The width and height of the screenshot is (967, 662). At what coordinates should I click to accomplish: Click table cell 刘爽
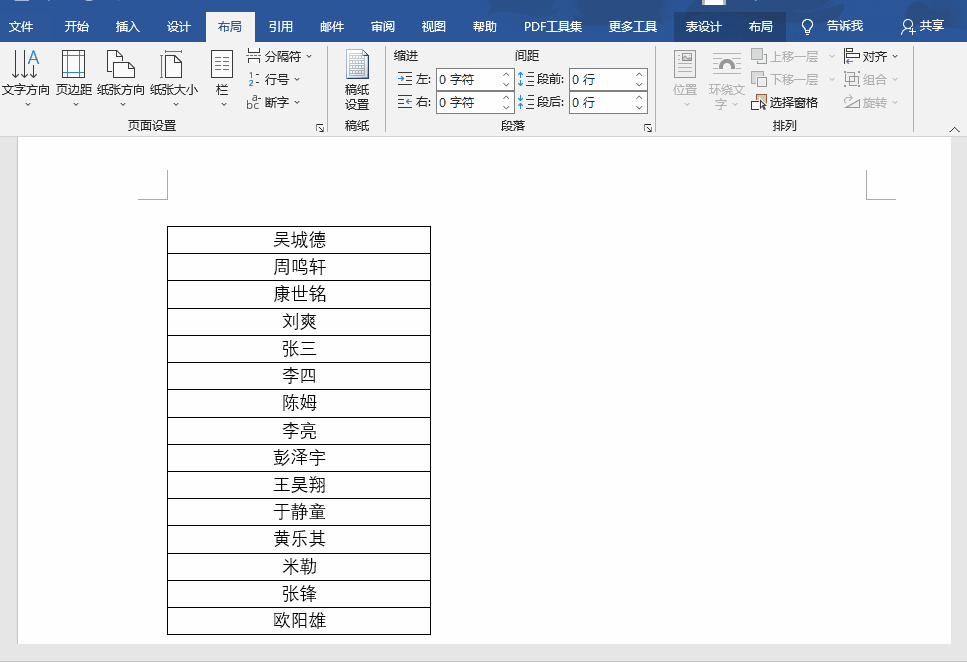click(x=299, y=322)
